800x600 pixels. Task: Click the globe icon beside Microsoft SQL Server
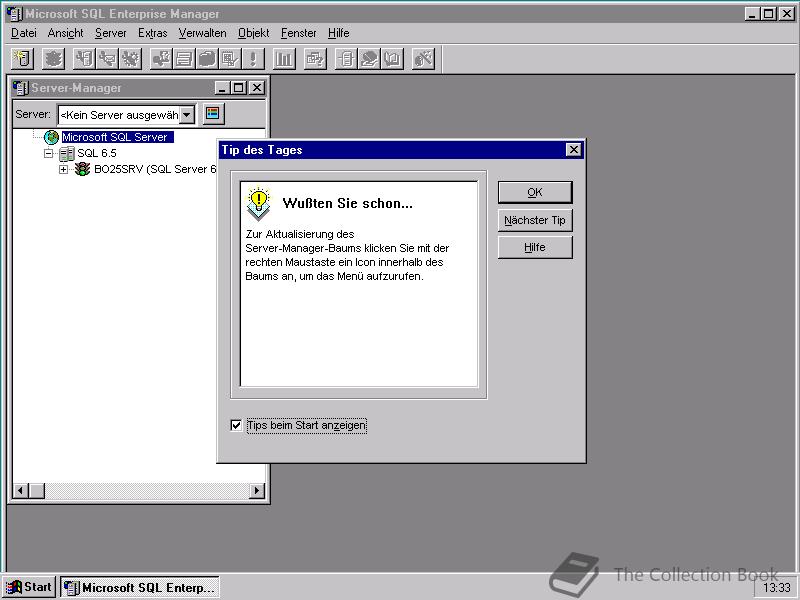pos(52,137)
